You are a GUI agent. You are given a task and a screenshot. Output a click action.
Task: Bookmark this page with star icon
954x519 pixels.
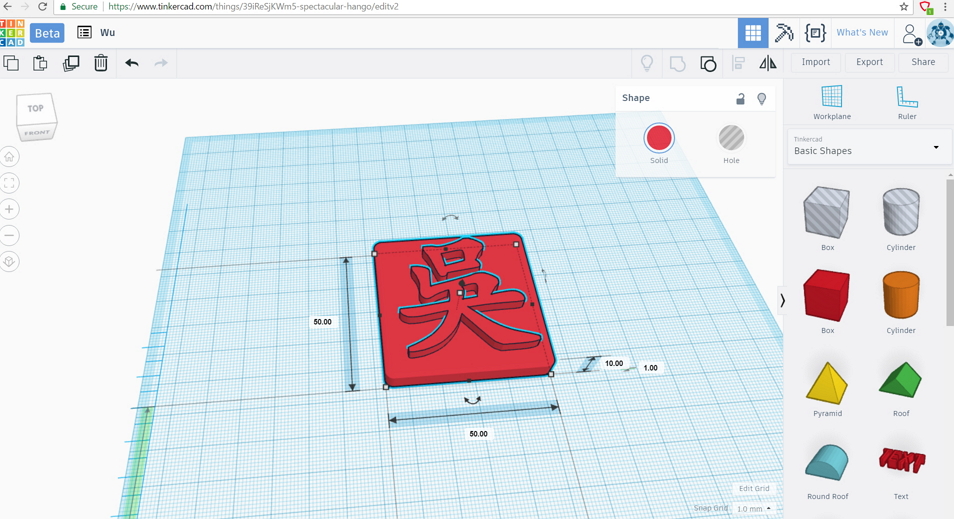click(904, 7)
